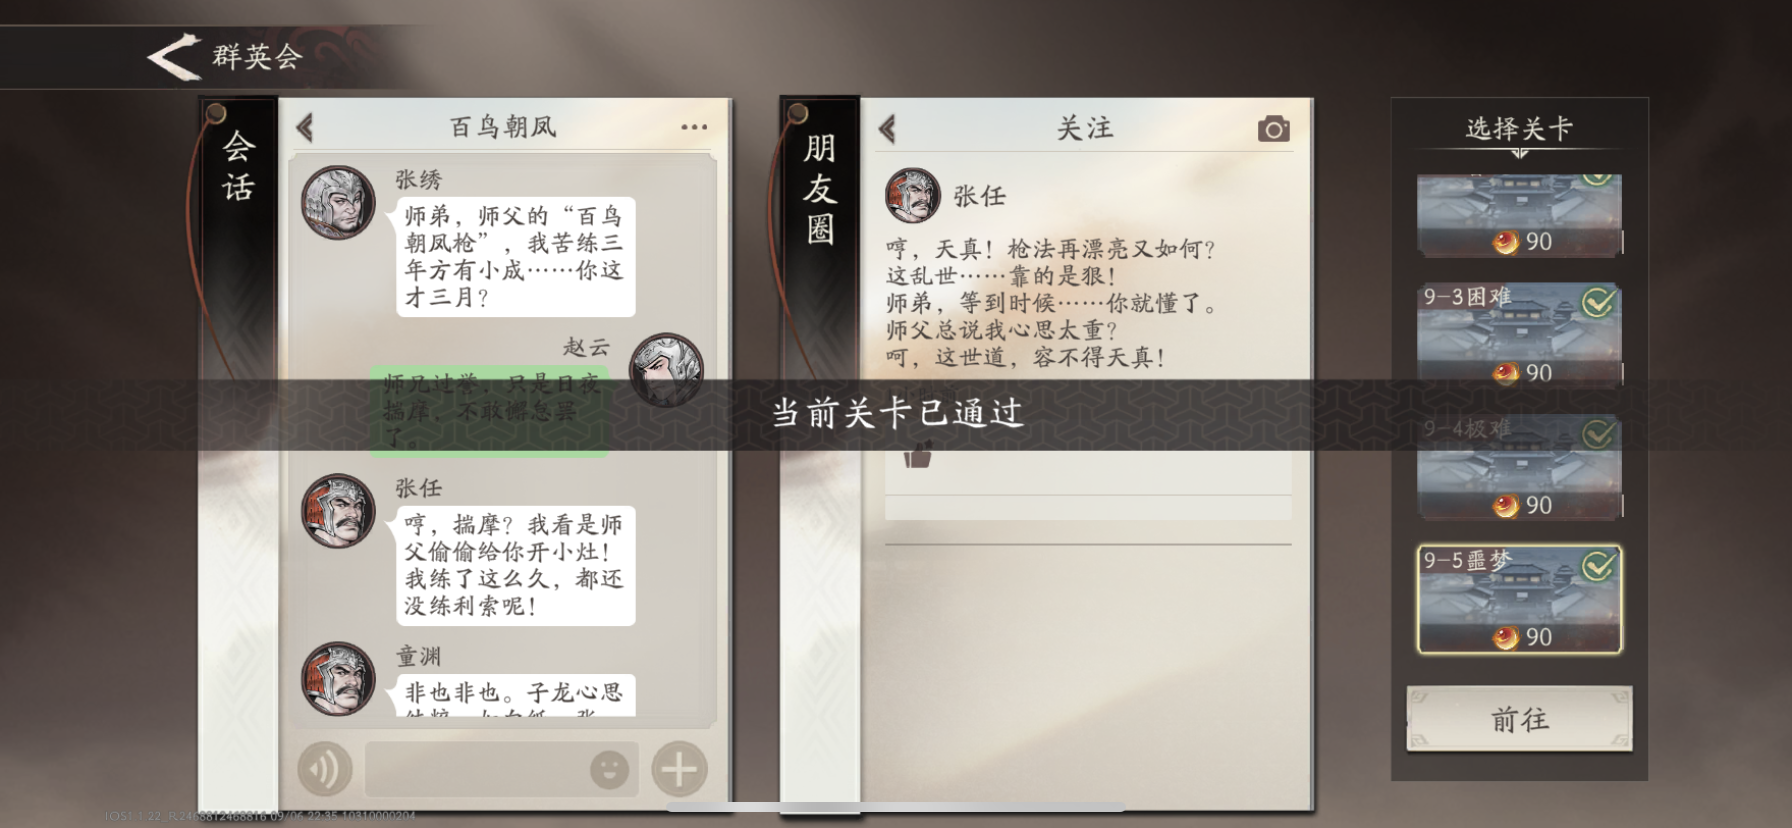Switch to the 朋友圈 side tab
Image resolution: width=1792 pixels, height=828 pixels.
tap(819, 188)
